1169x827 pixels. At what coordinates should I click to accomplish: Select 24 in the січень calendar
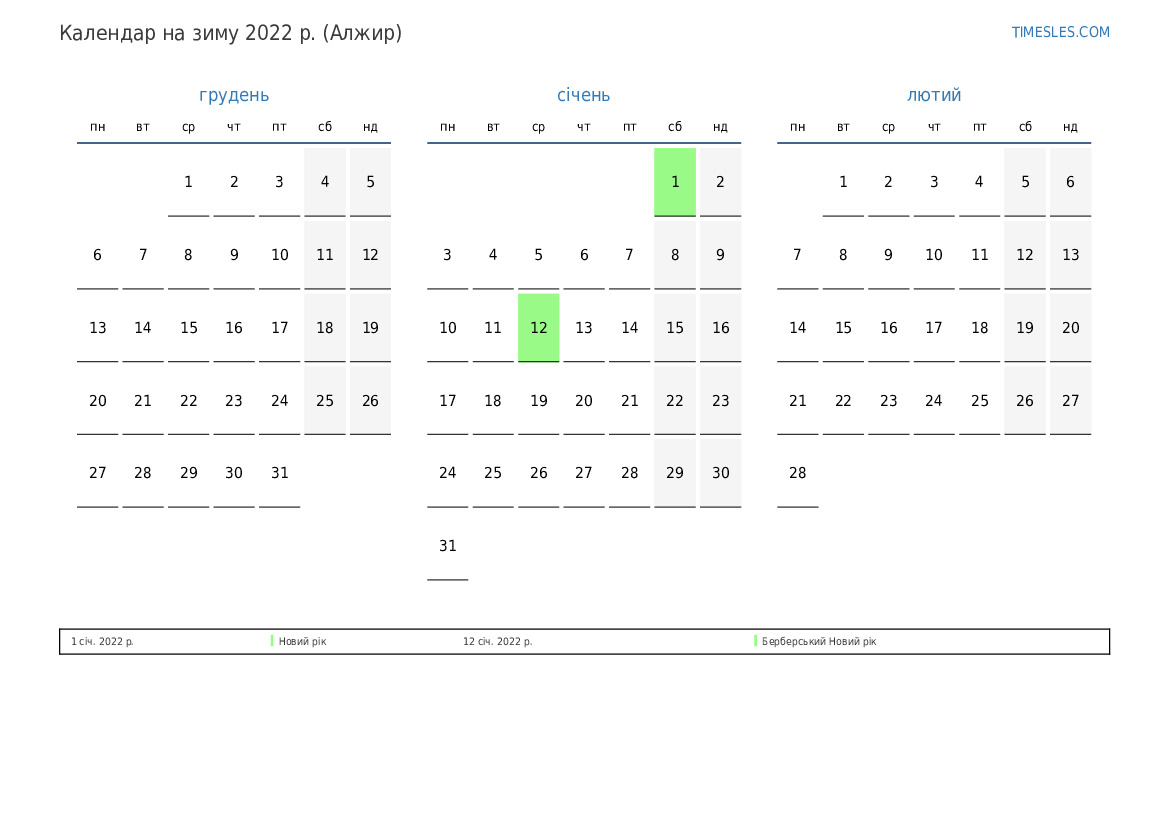pos(447,473)
